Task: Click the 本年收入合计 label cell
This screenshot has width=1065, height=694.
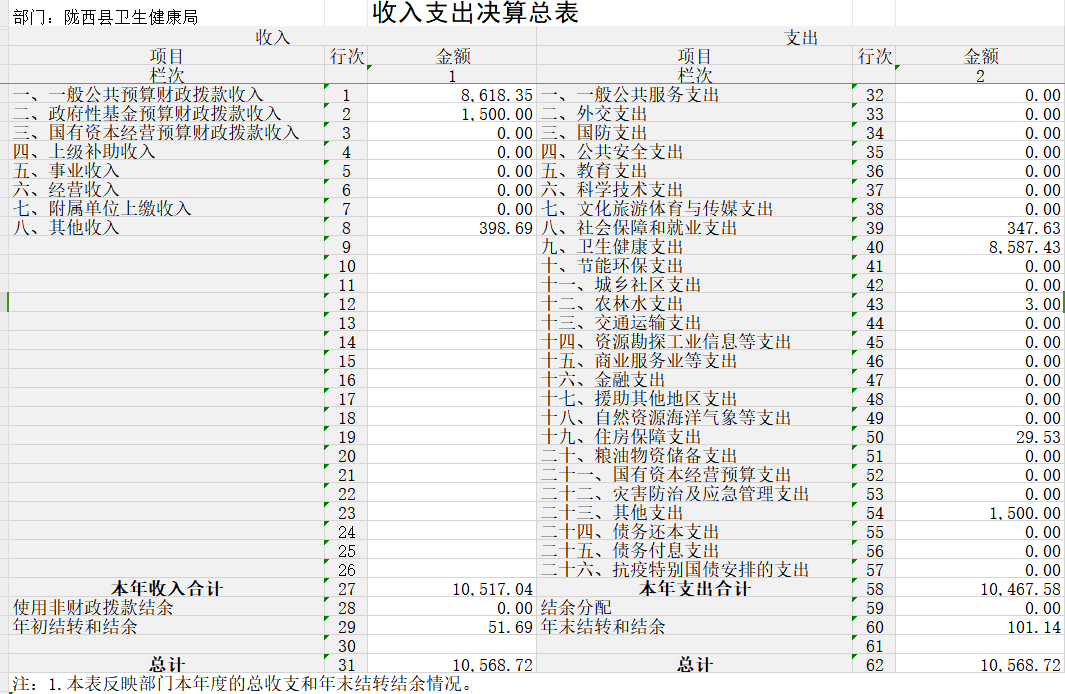Action: [166, 589]
